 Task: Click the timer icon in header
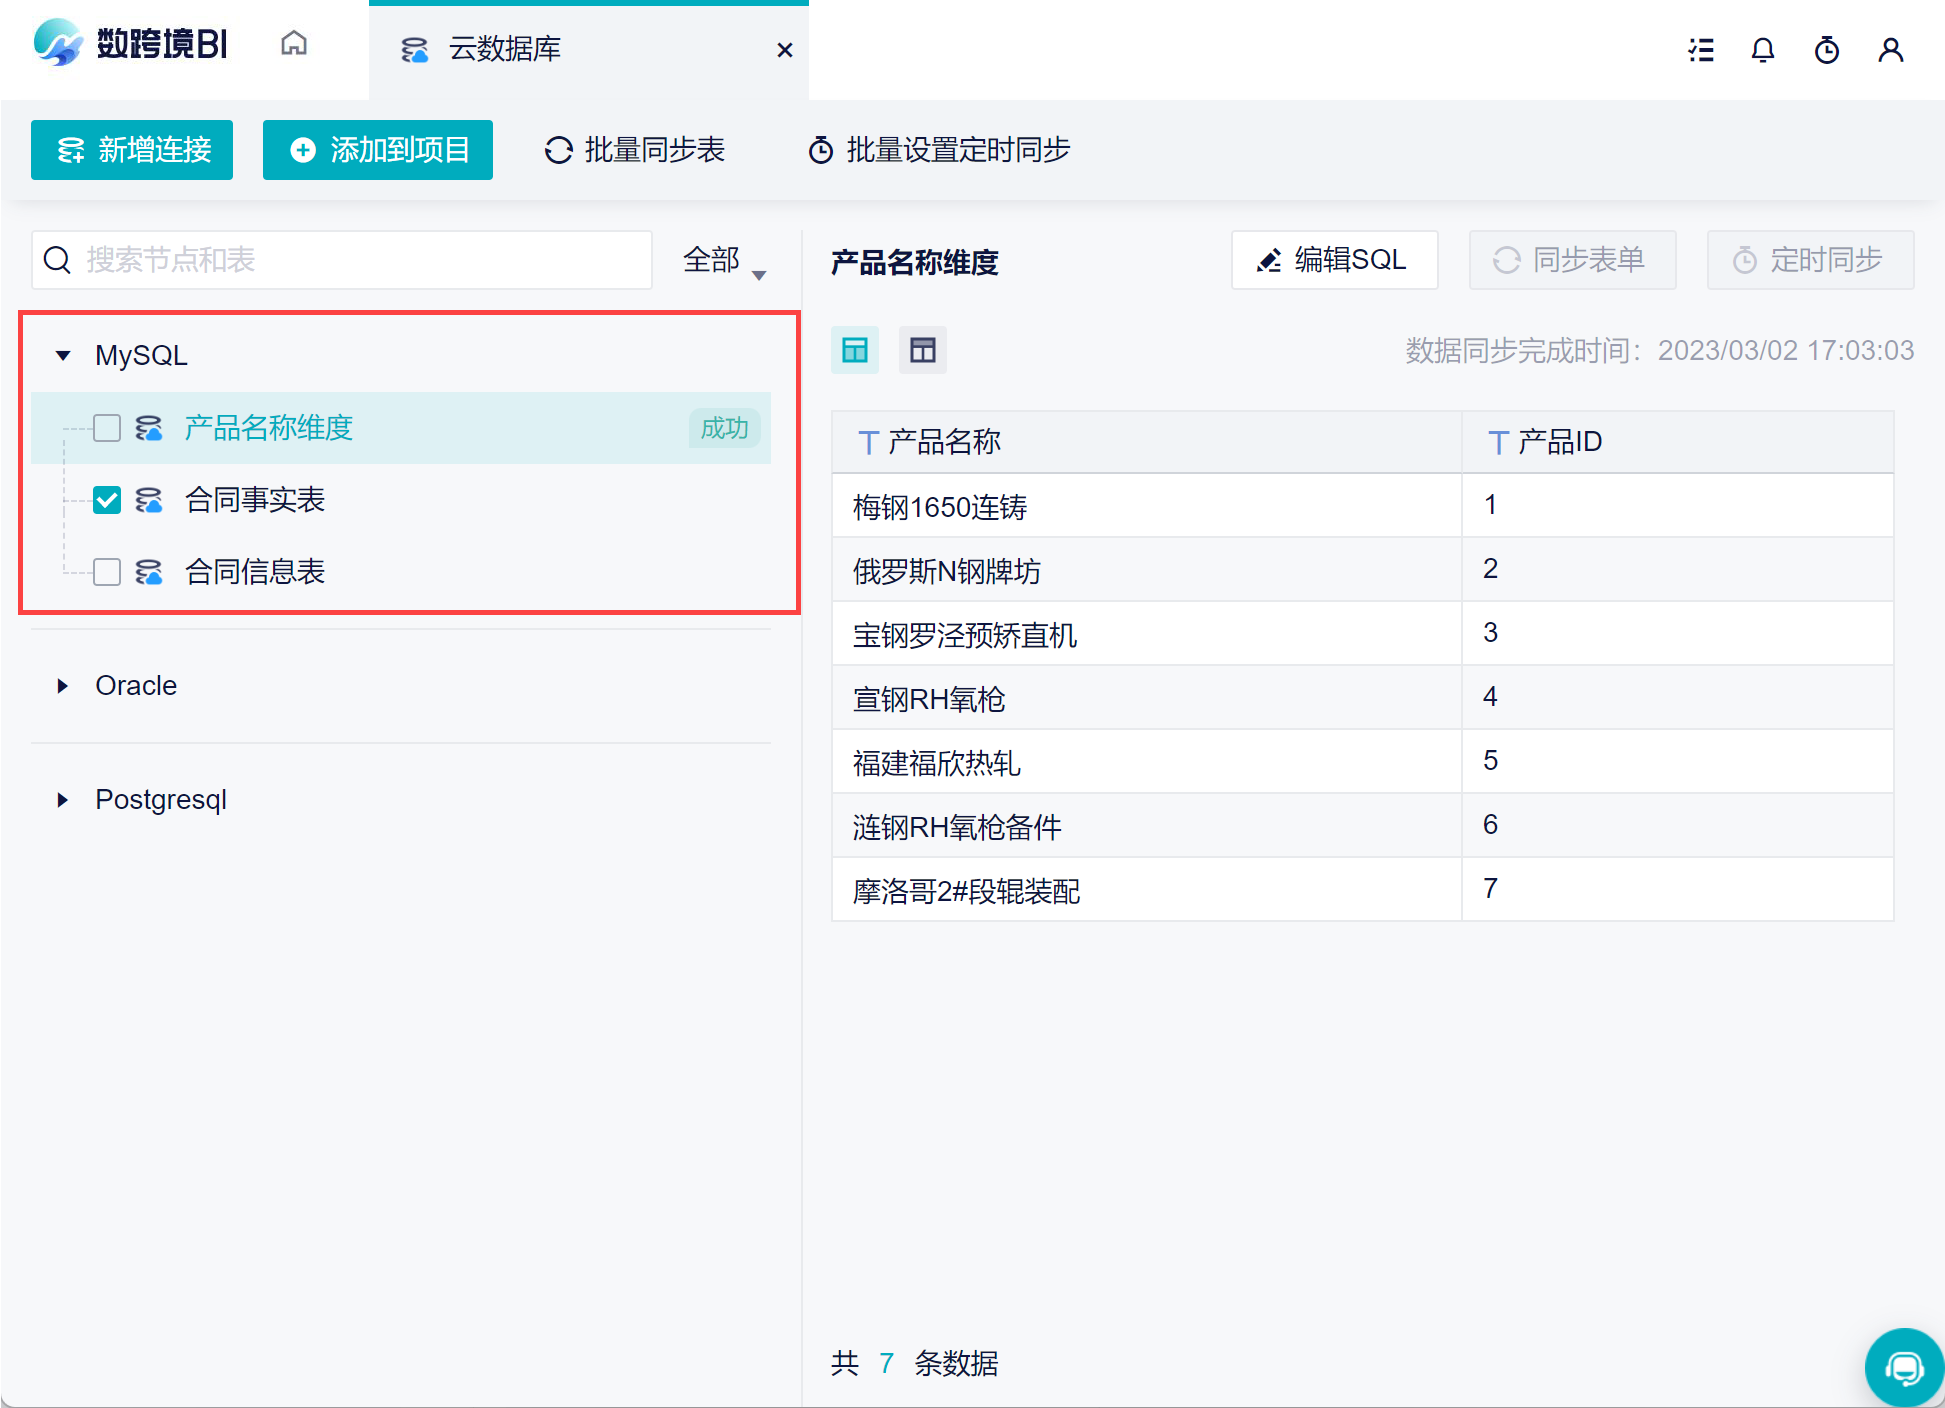1826,50
